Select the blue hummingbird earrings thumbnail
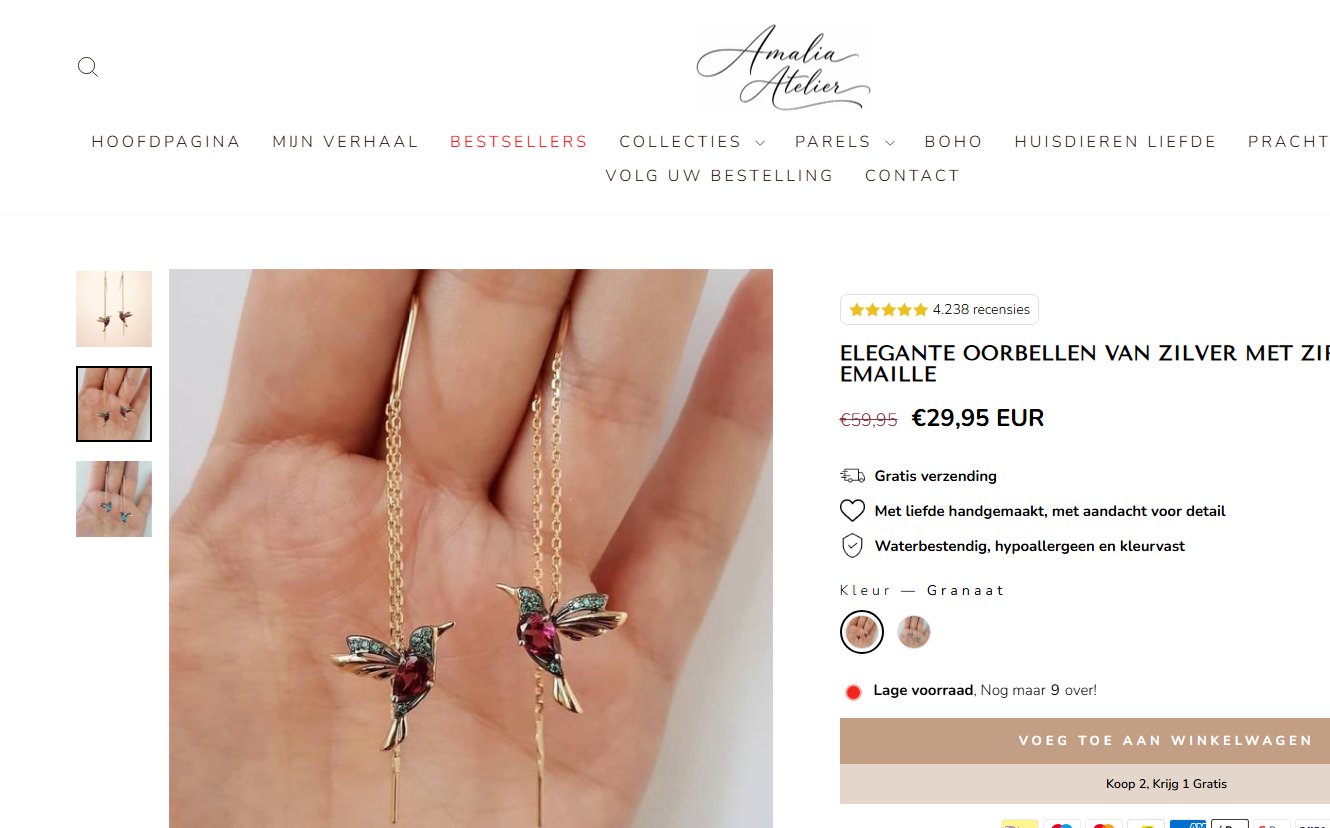The height and width of the screenshot is (828, 1330). click(x=114, y=499)
